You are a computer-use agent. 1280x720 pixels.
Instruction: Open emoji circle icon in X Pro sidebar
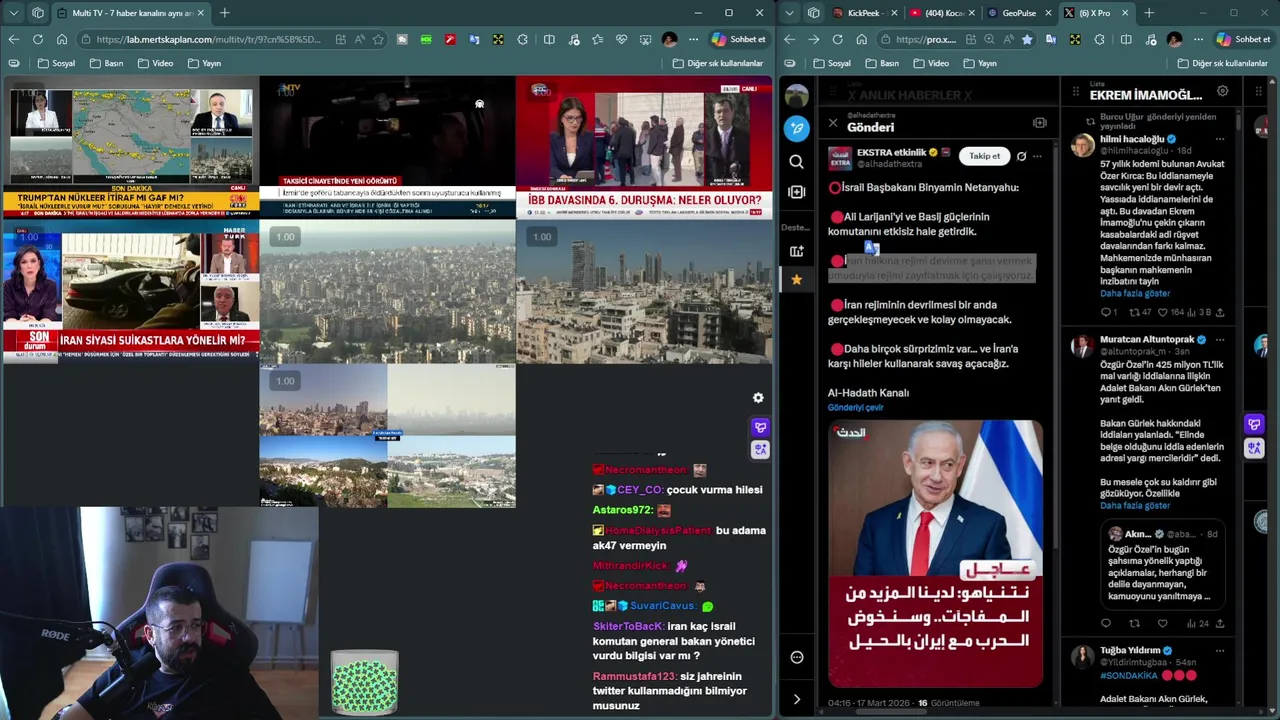(x=796, y=657)
